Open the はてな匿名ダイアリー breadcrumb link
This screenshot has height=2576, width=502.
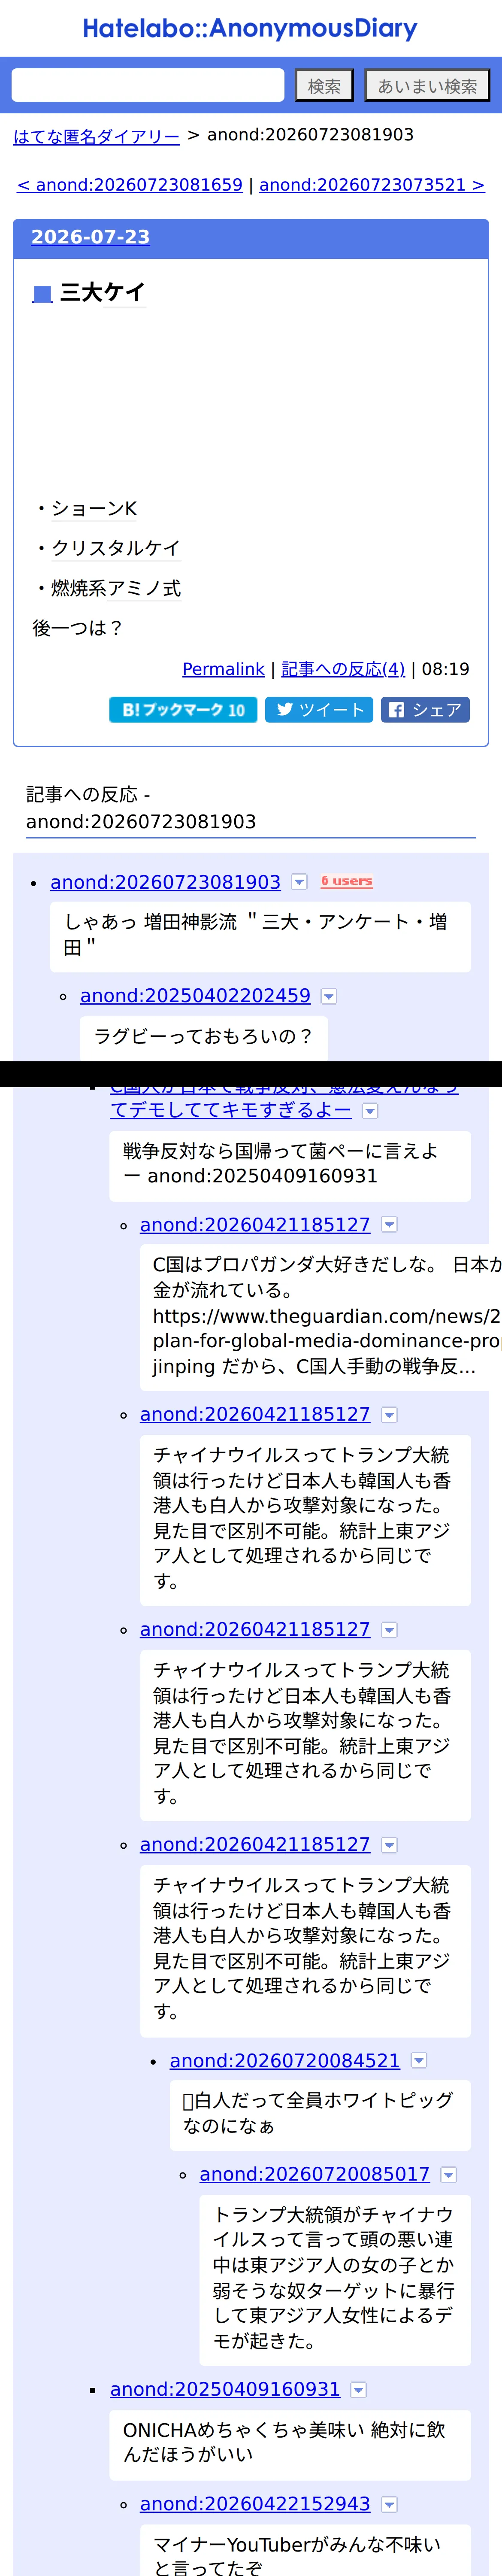[x=96, y=136]
